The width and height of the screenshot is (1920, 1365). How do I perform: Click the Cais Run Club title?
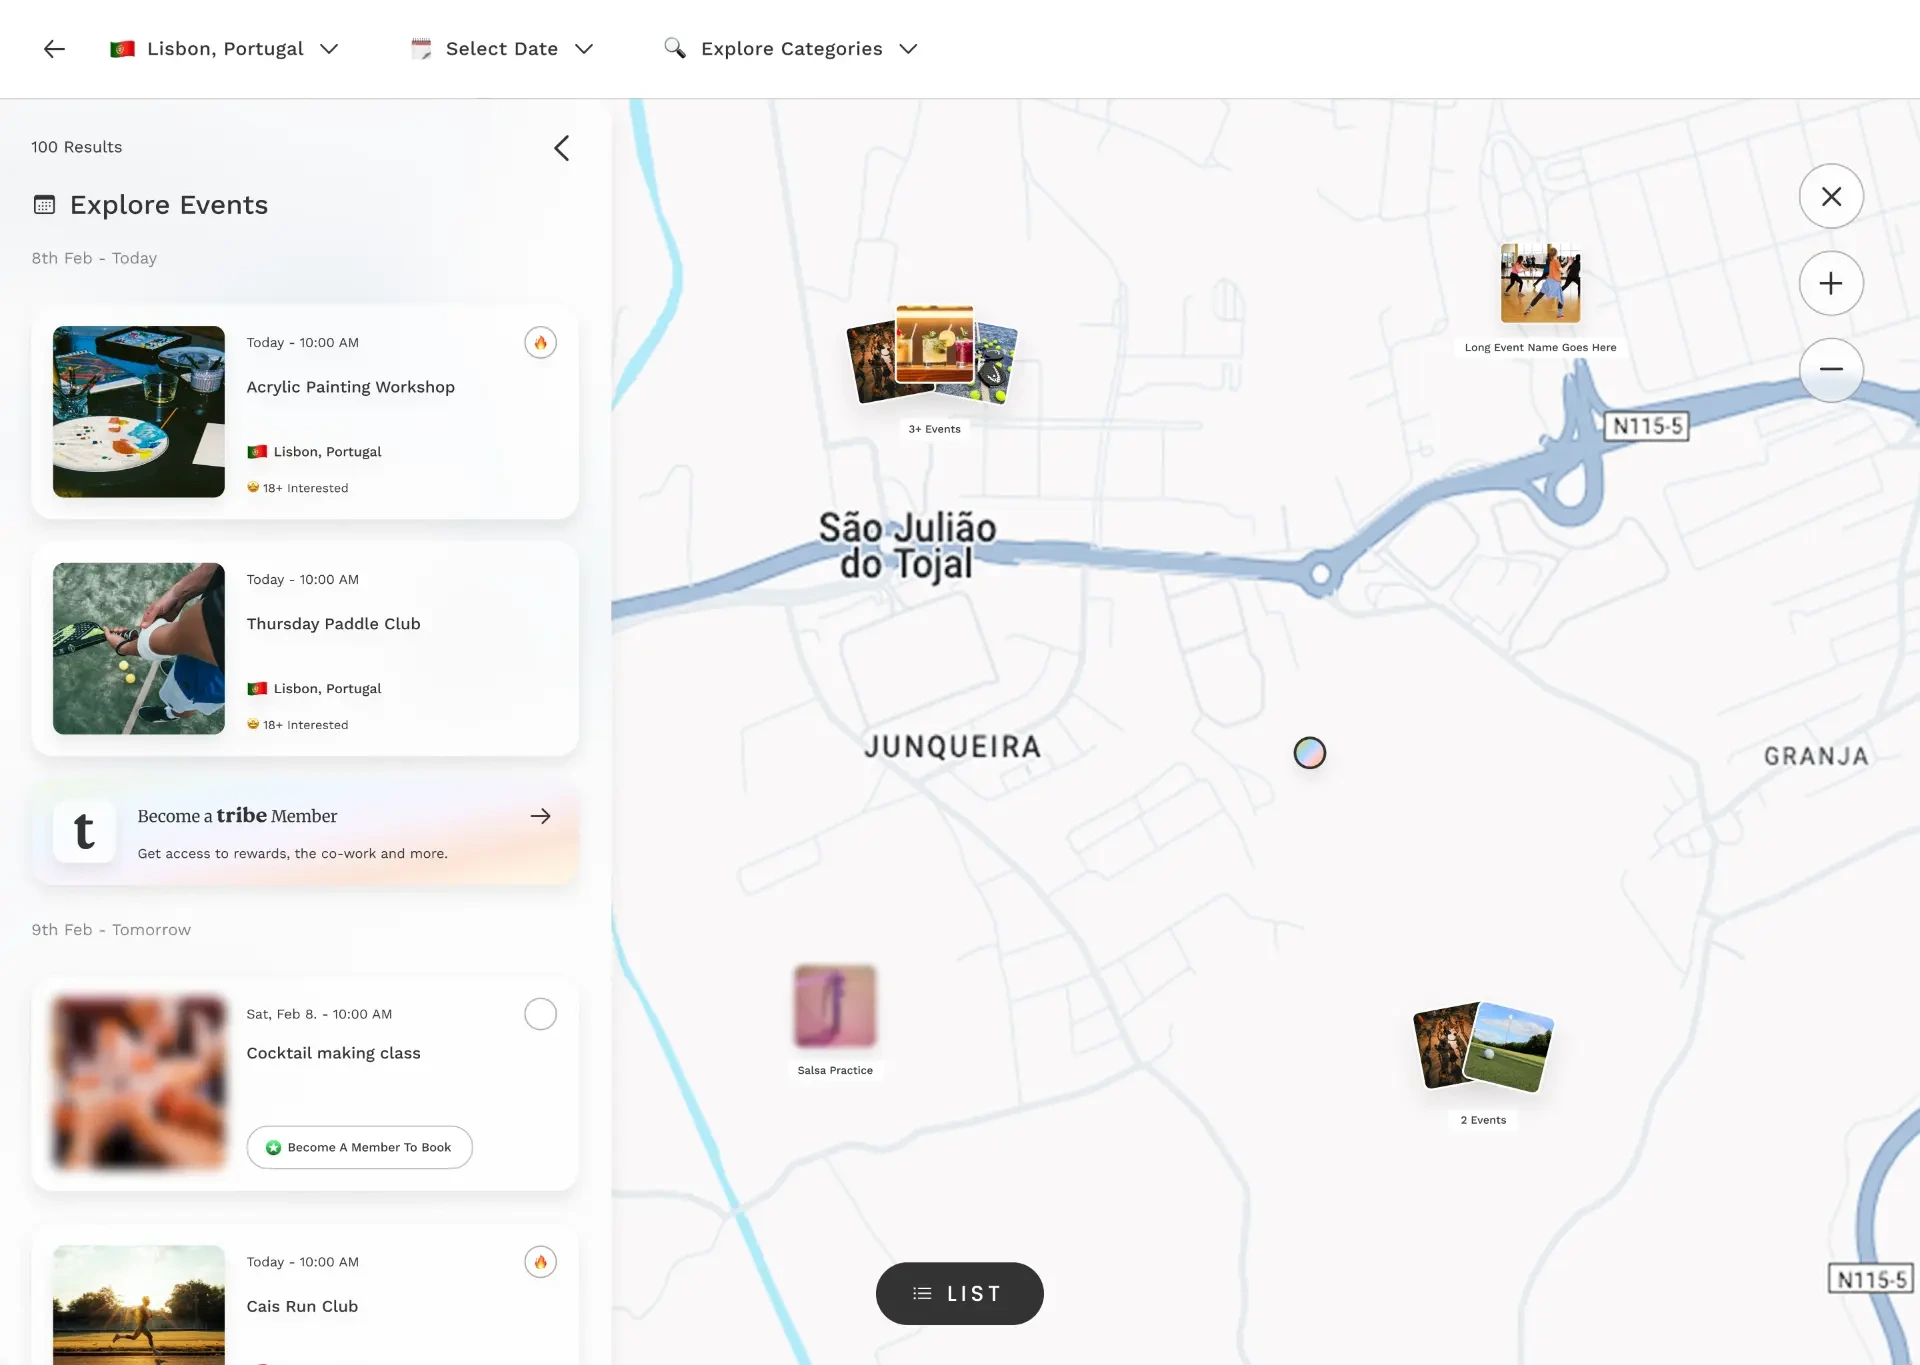point(302,1306)
